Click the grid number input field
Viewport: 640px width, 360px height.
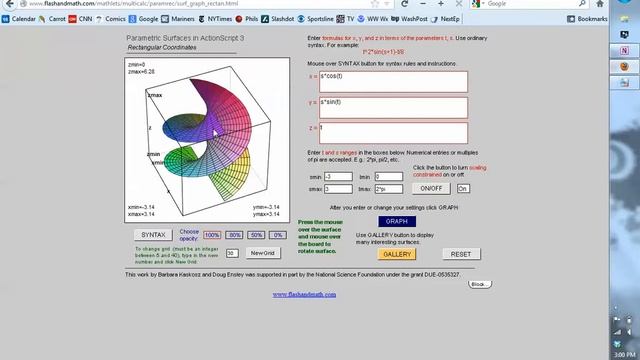click(x=232, y=253)
